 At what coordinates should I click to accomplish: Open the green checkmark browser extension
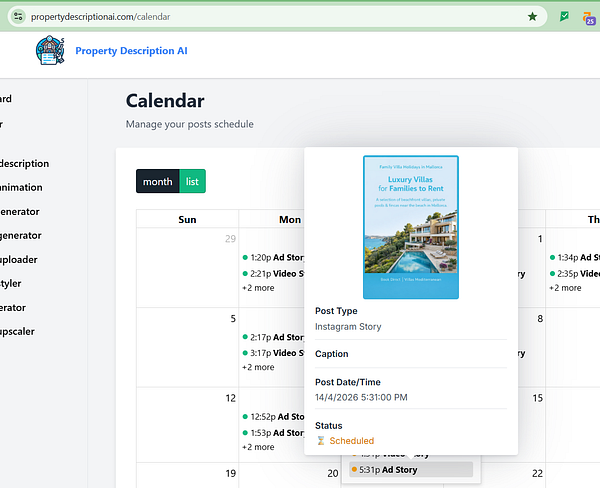coord(564,16)
